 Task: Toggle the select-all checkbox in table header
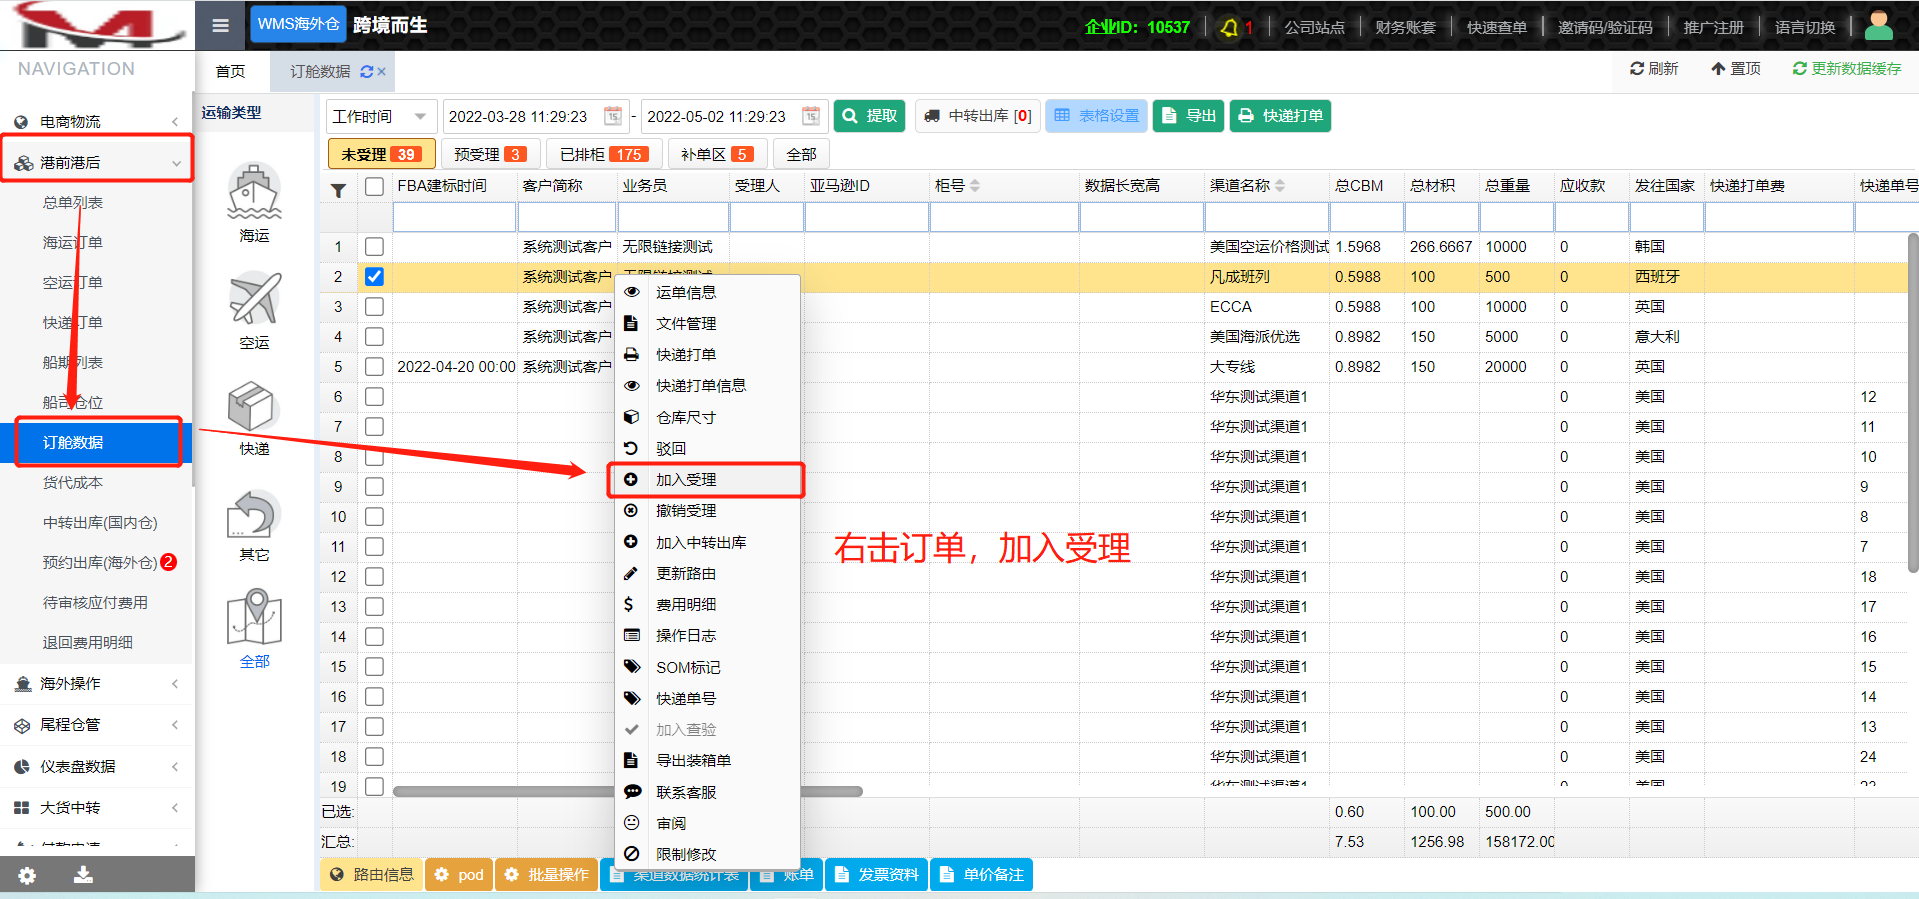pos(374,187)
